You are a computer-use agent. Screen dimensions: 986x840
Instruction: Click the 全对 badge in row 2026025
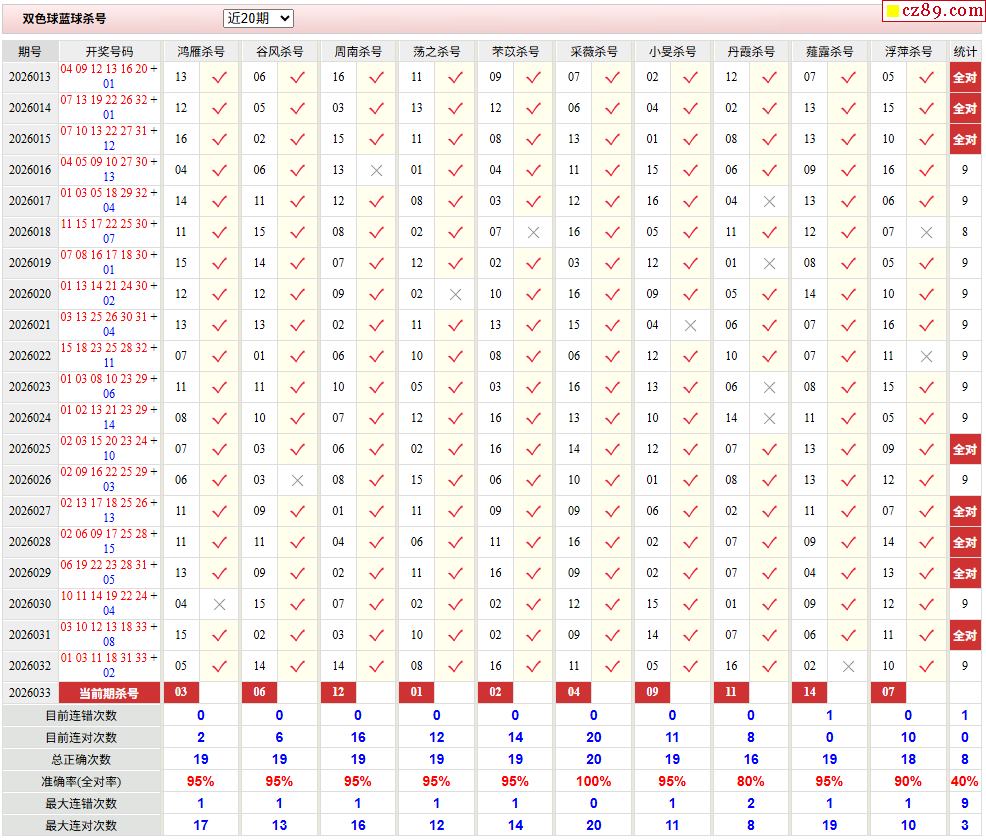pos(965,449)
